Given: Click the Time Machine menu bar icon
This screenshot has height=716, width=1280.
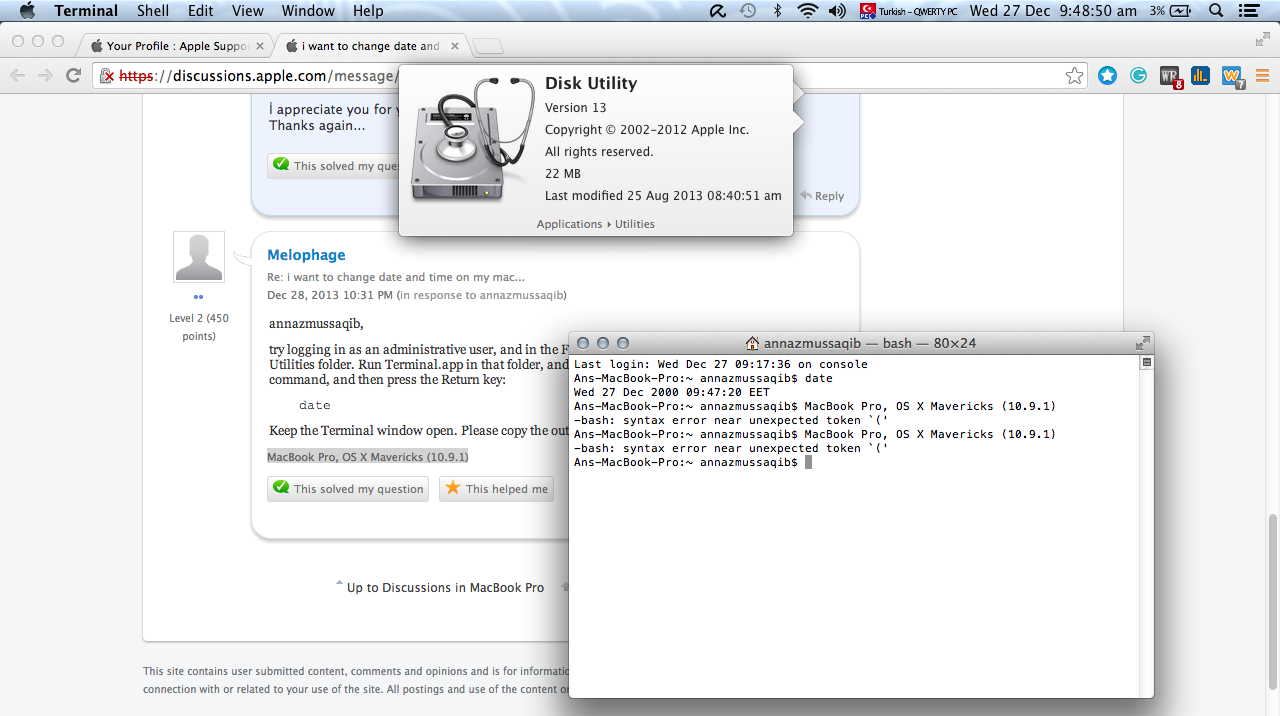Looking at the screenshot, I should pos(747,11).
